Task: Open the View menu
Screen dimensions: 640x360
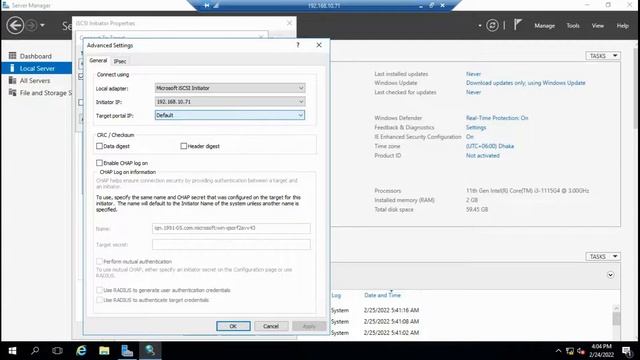Action: [x=598, y=25]
